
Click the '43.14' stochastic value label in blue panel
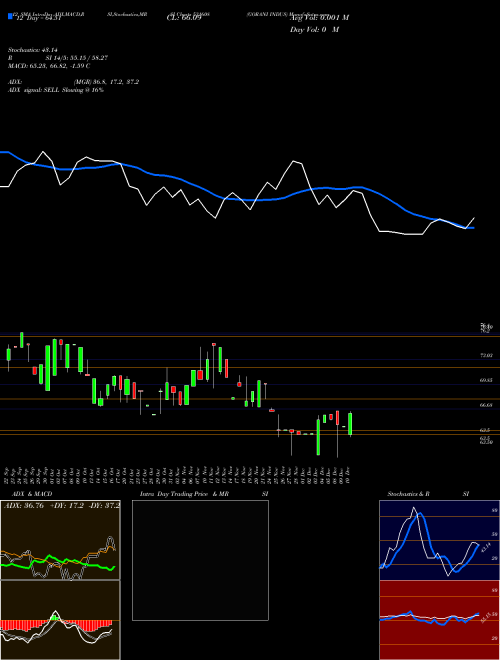pyautogui.click(x=484, y=548)
